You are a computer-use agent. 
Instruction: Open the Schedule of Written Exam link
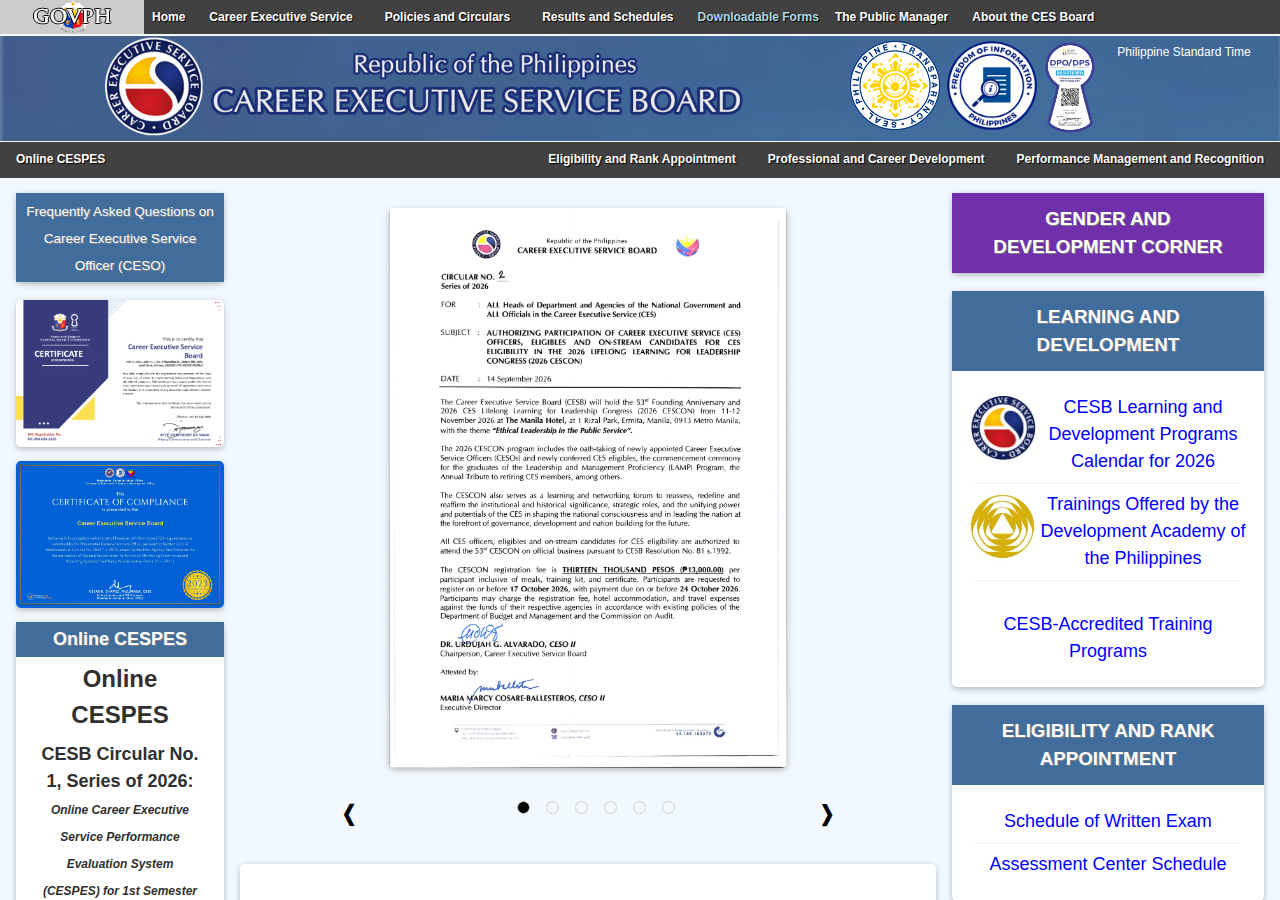(1108, 821)
